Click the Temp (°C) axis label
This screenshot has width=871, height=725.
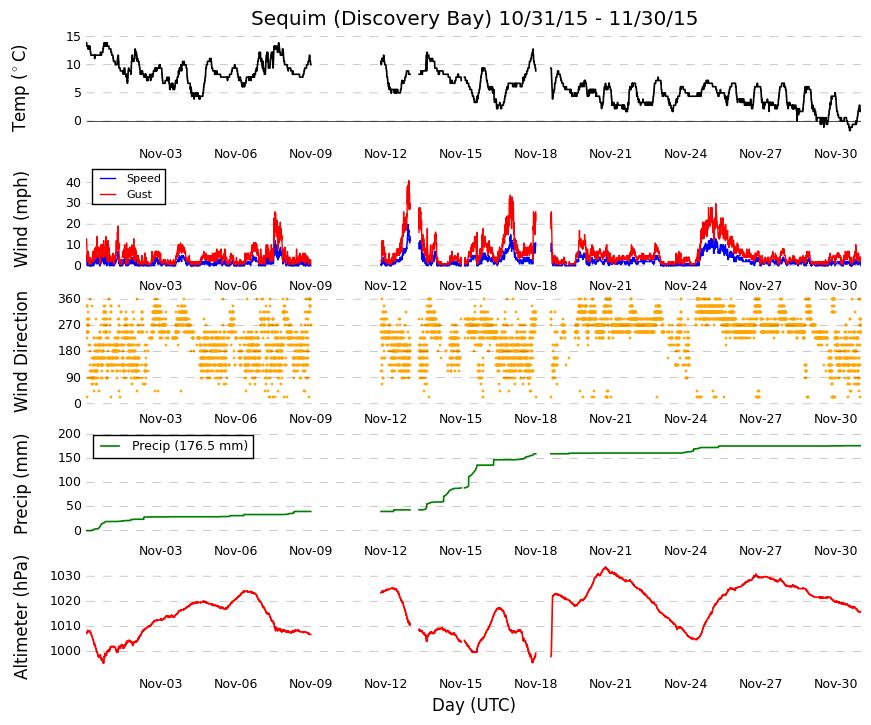19,88
